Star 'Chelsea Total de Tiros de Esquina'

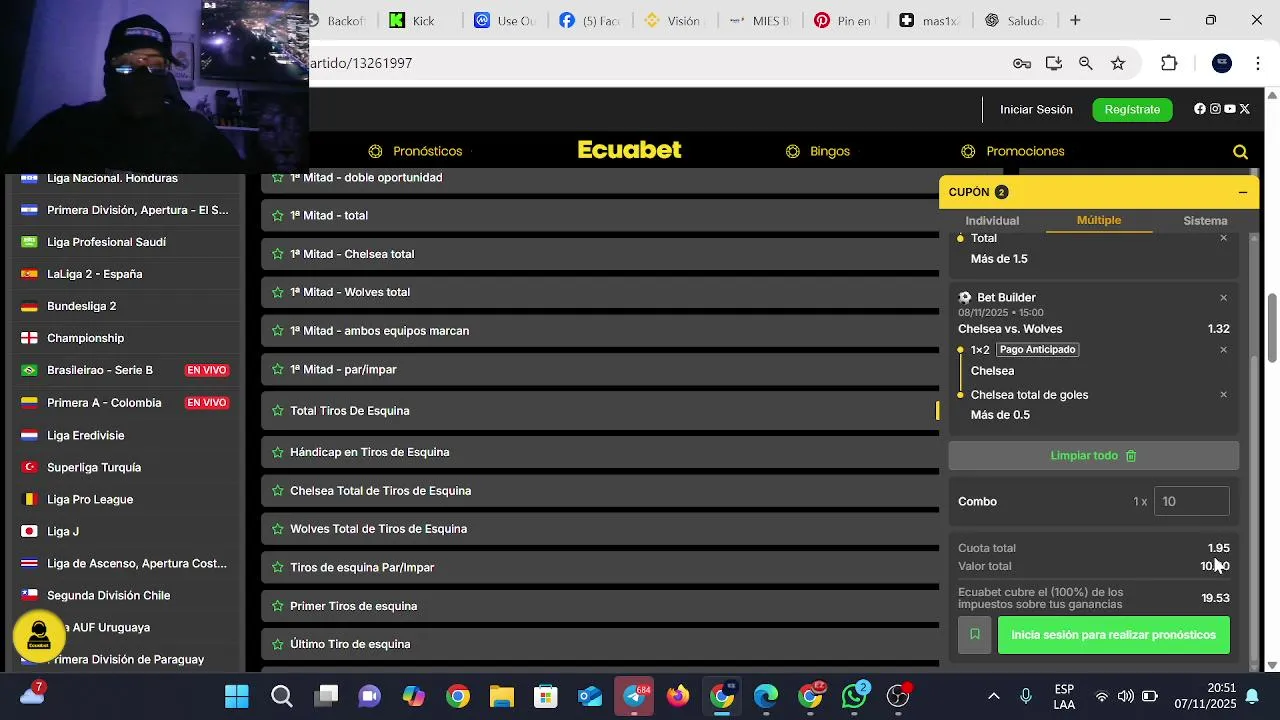pos(278,491)
